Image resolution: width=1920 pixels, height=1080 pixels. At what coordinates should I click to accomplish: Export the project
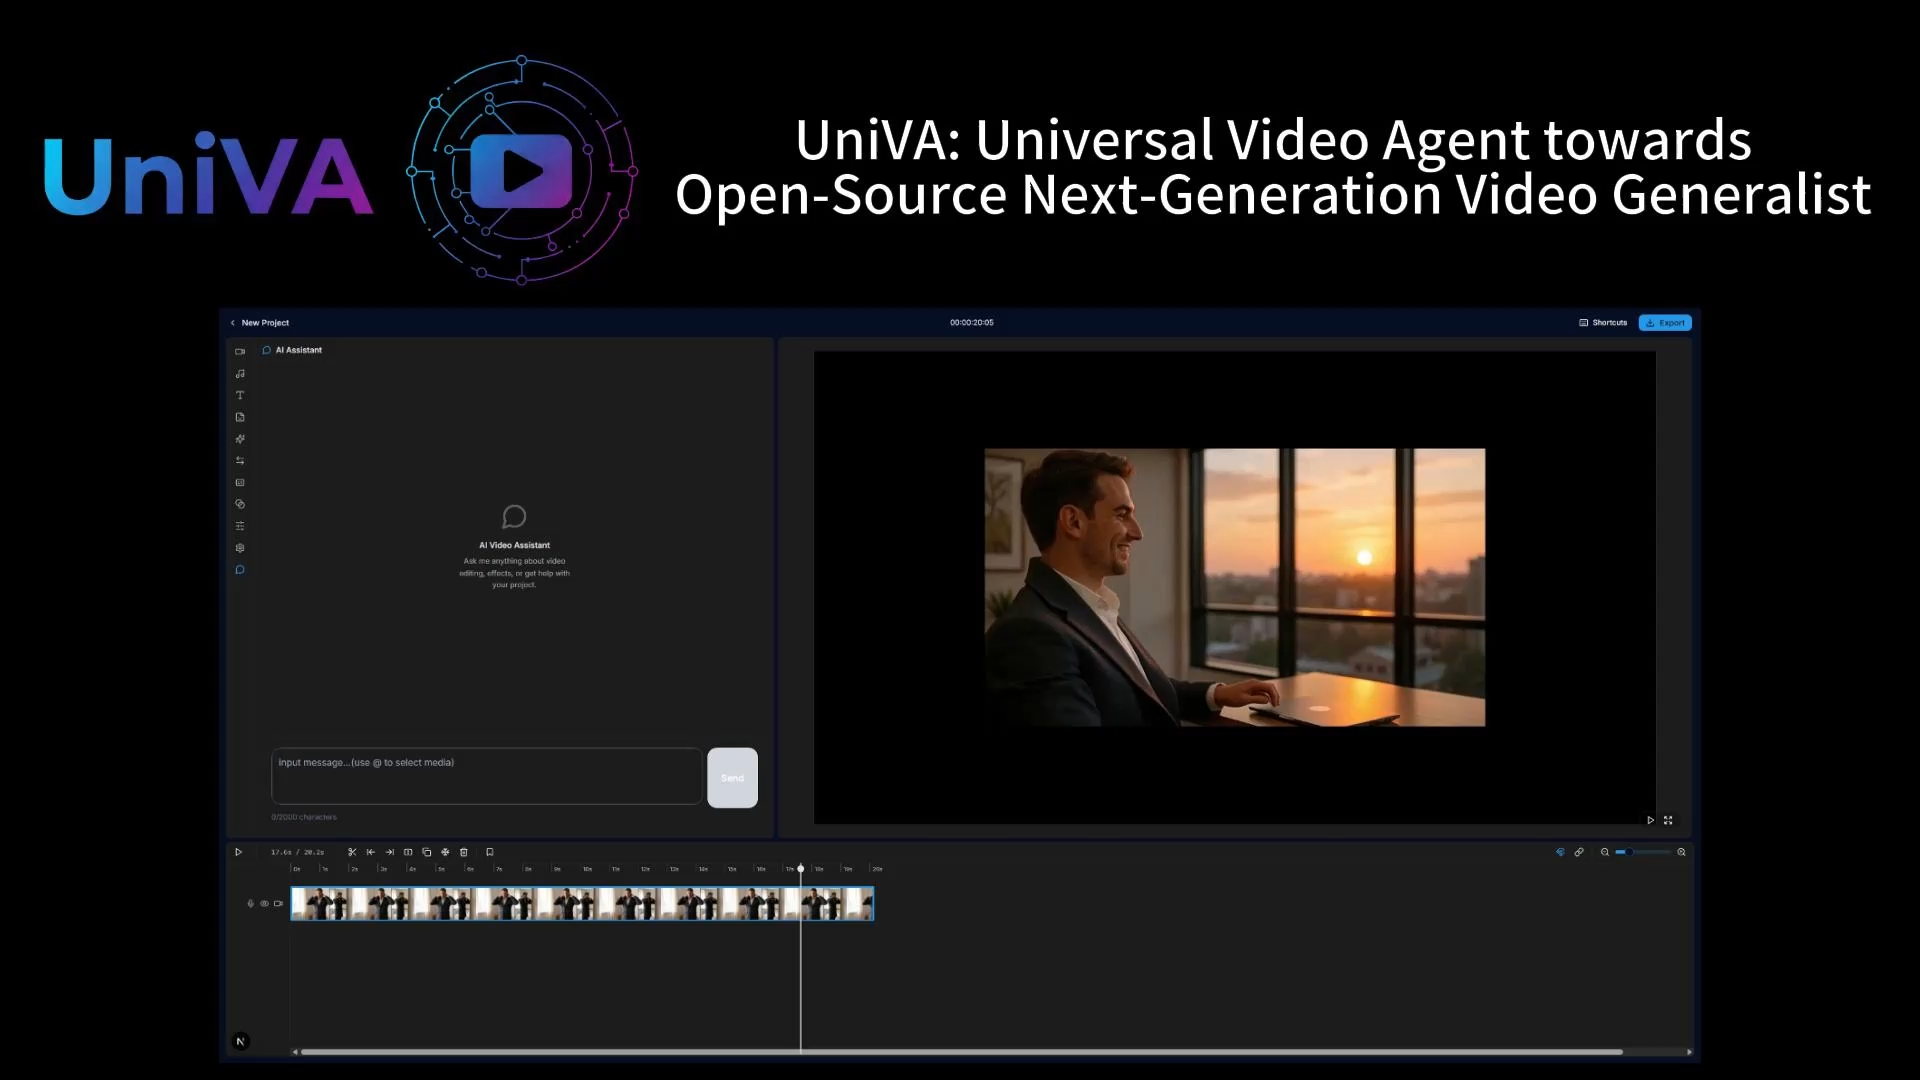point(1665,322)
